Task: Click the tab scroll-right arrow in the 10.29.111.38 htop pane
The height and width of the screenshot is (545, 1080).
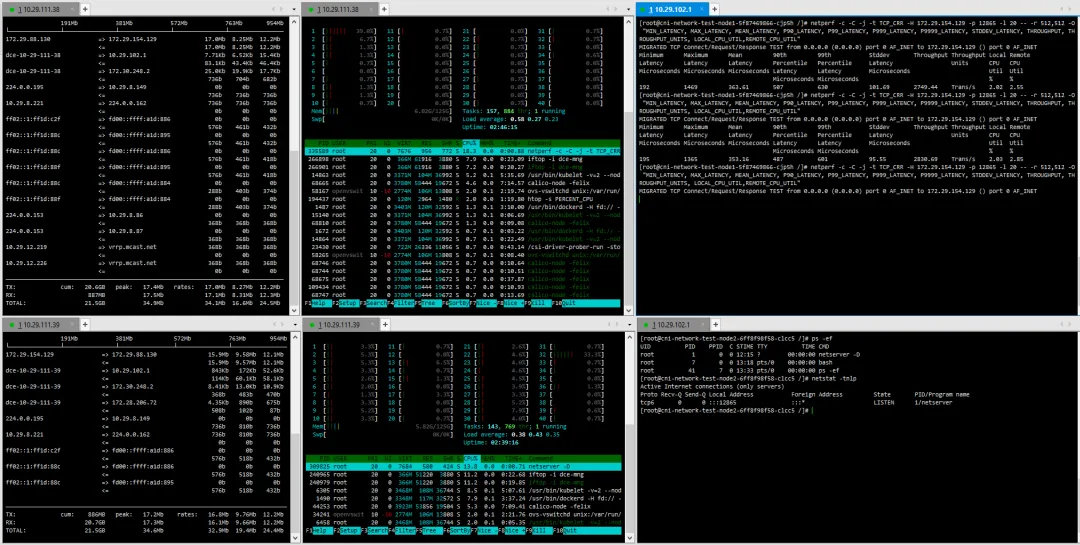Action: click(x=616, y=9)
